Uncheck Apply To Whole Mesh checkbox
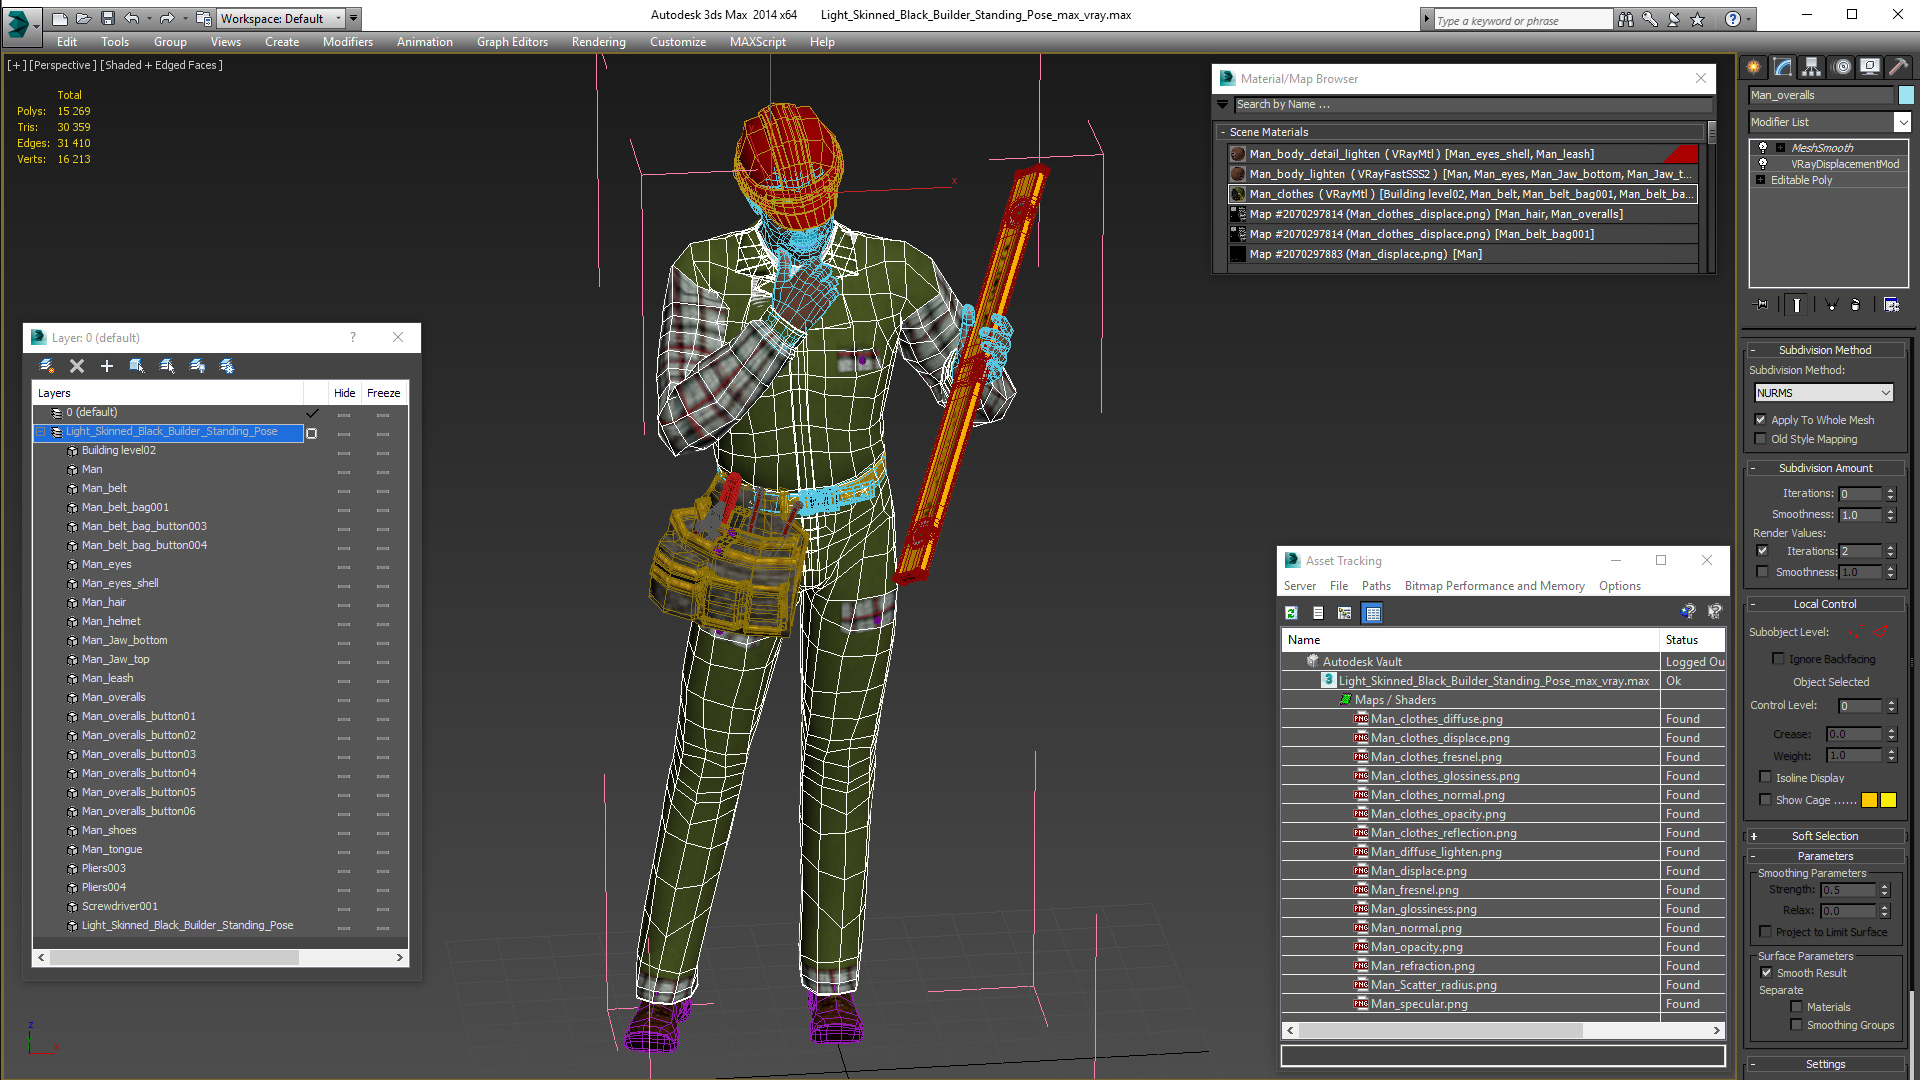Screen dimensions: 1920x1080 [x=1761, y=420]
